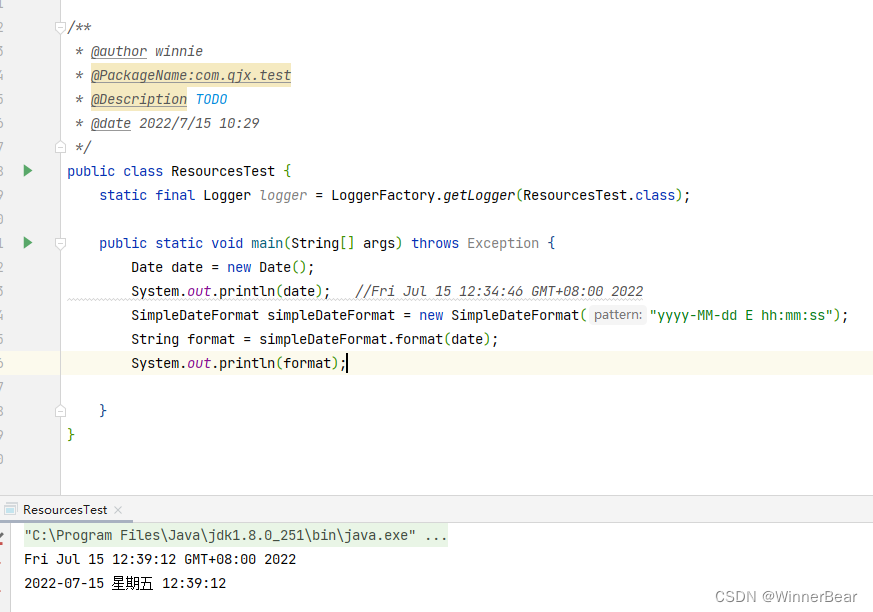Viewport: 873px width, 612px height.
Task: Click the @Description tag in the comment
Action: [139, 99]
